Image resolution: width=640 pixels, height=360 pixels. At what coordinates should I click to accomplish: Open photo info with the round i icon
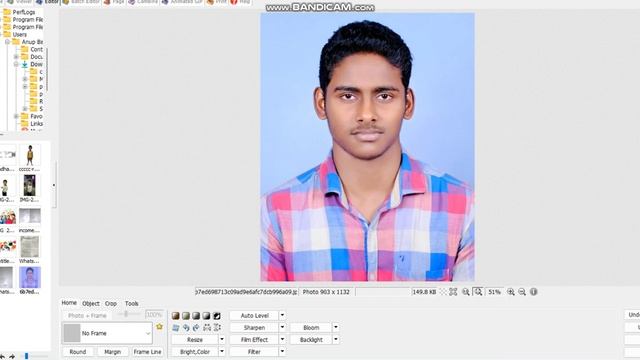tap(533, 292)
